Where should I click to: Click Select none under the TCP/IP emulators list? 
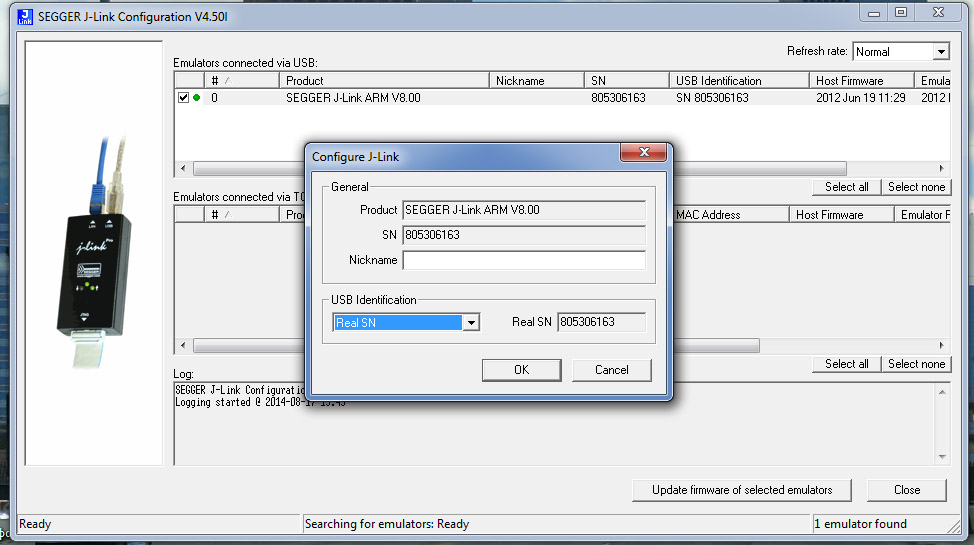click(916, 364)
